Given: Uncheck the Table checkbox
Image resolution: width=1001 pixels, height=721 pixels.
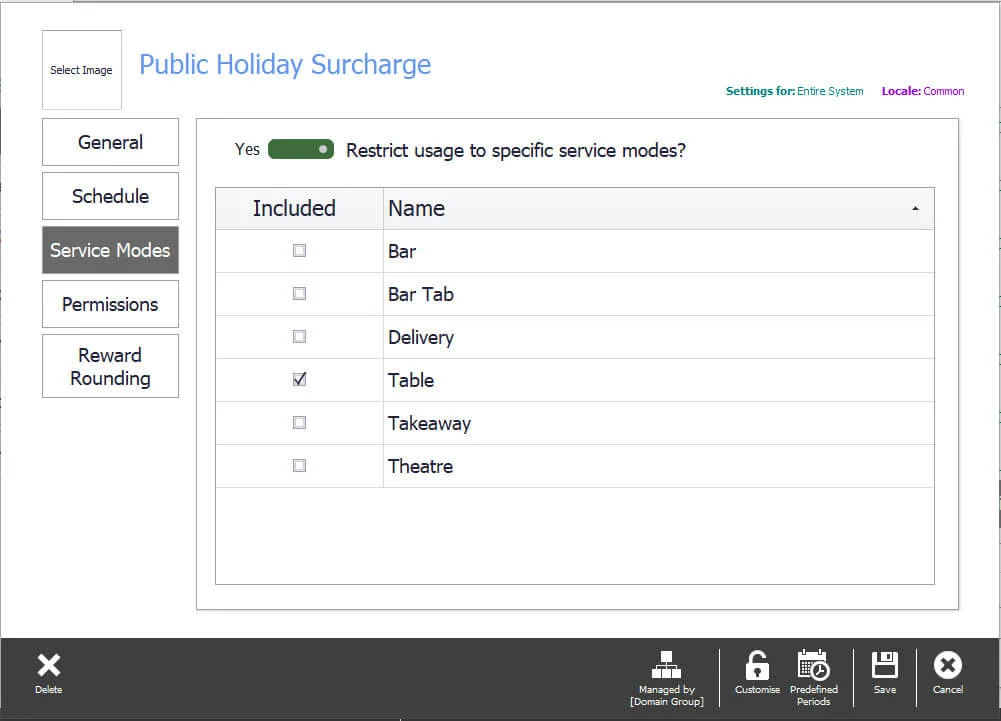Looking at the screenshot, I should click(x=299, y=379).
